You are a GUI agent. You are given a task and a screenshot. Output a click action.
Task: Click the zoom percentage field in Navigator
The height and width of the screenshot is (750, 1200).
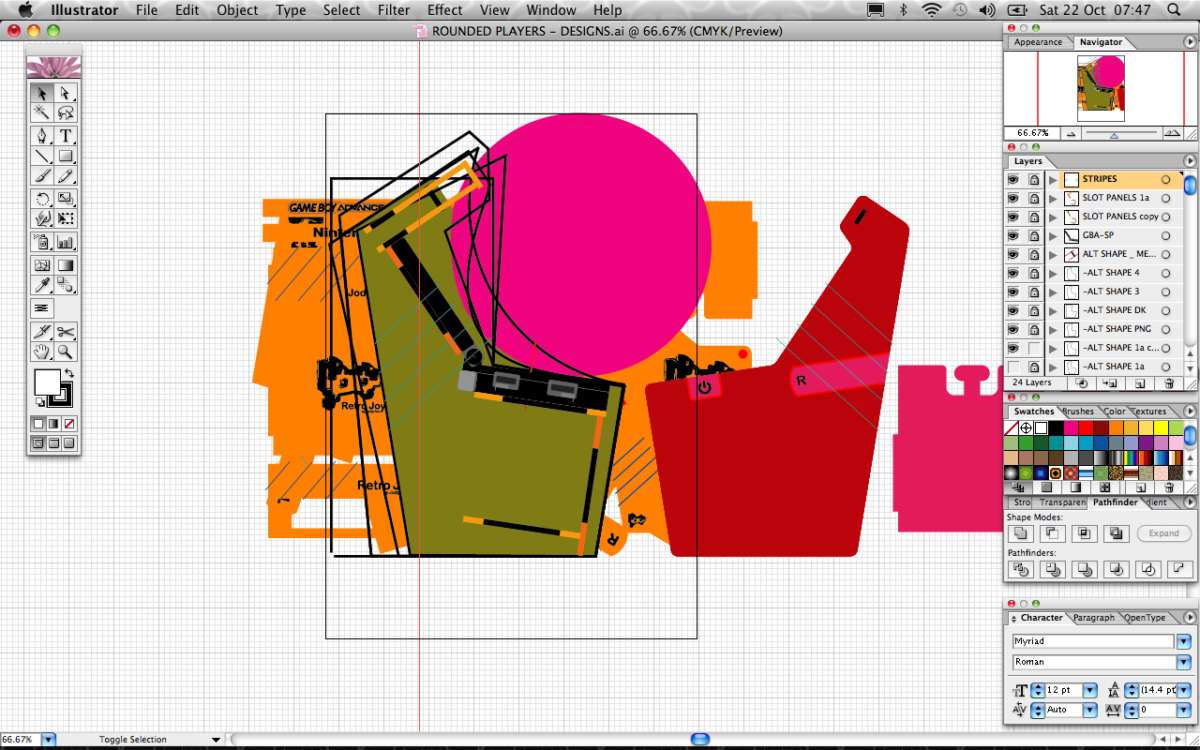pyautogui.click(x=1032, y=133)
